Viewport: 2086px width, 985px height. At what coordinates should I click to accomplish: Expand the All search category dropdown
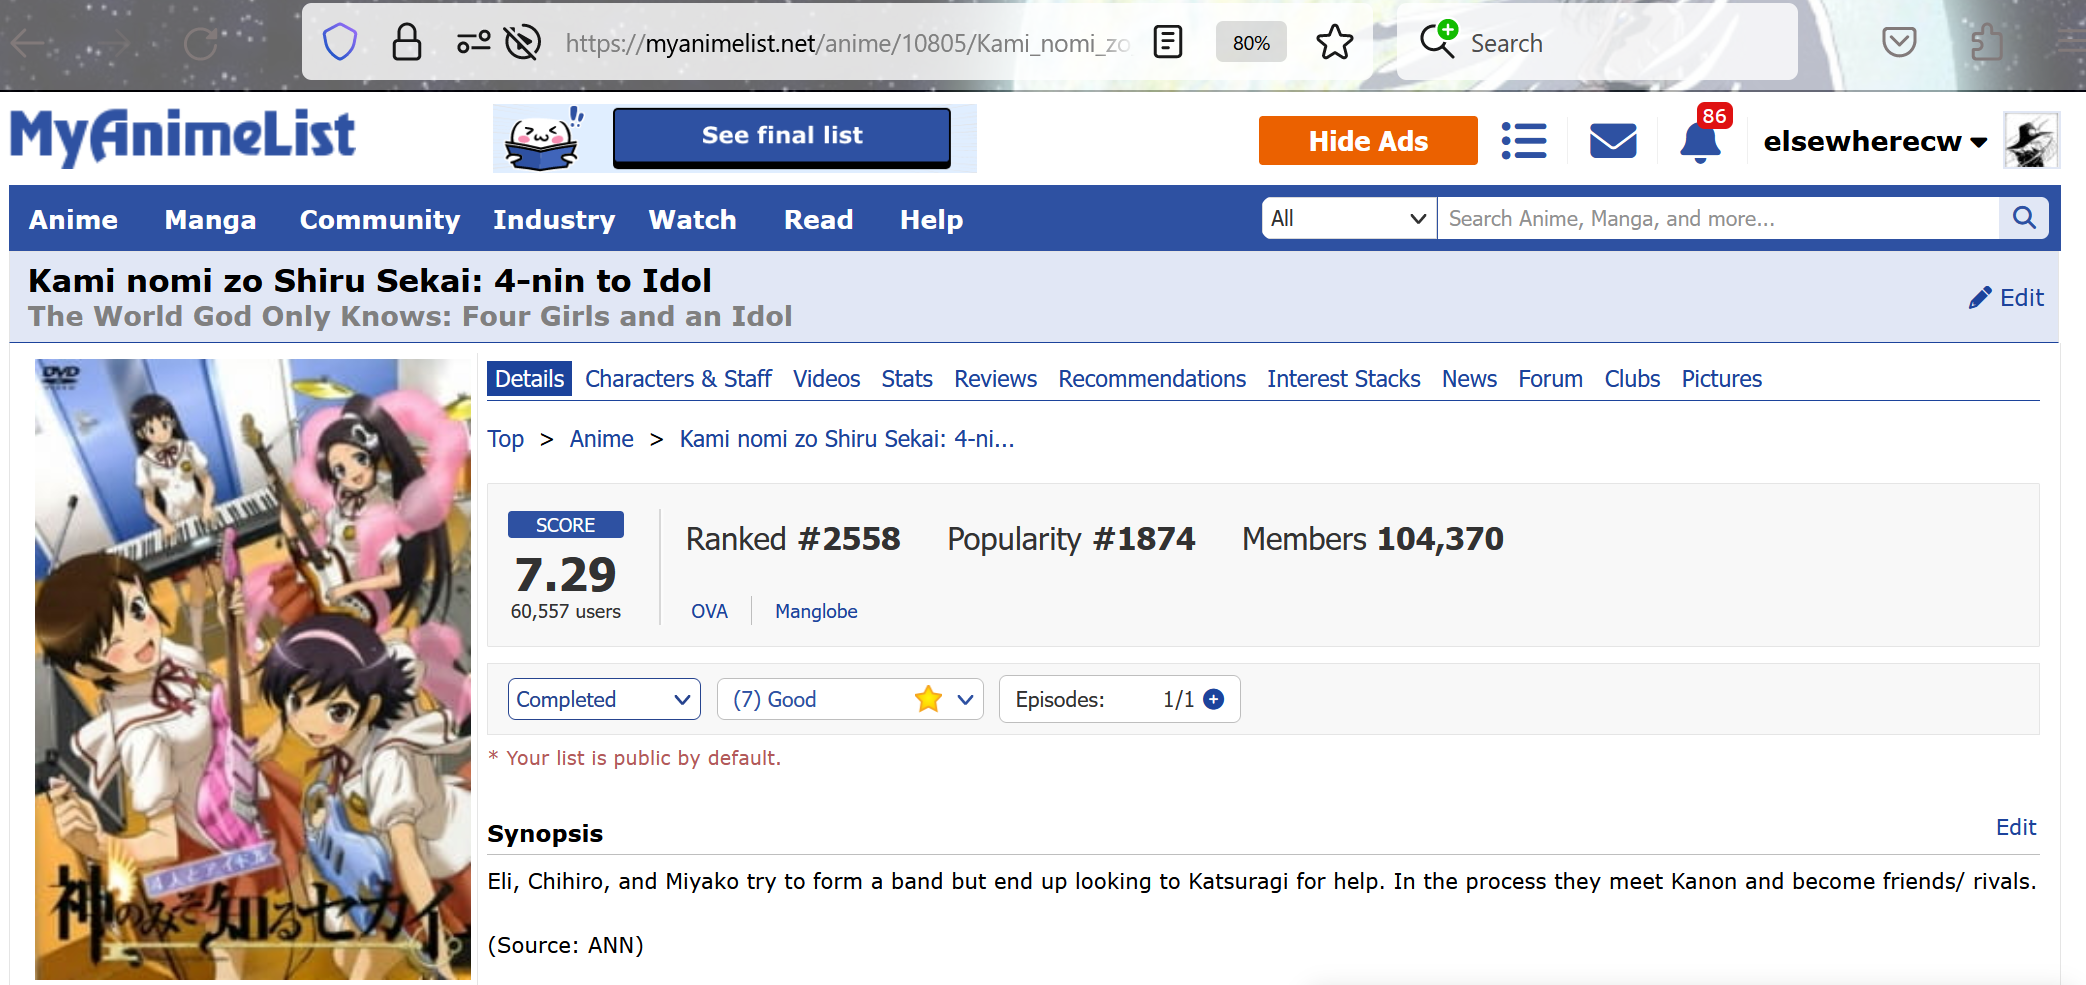point(1348,218)
